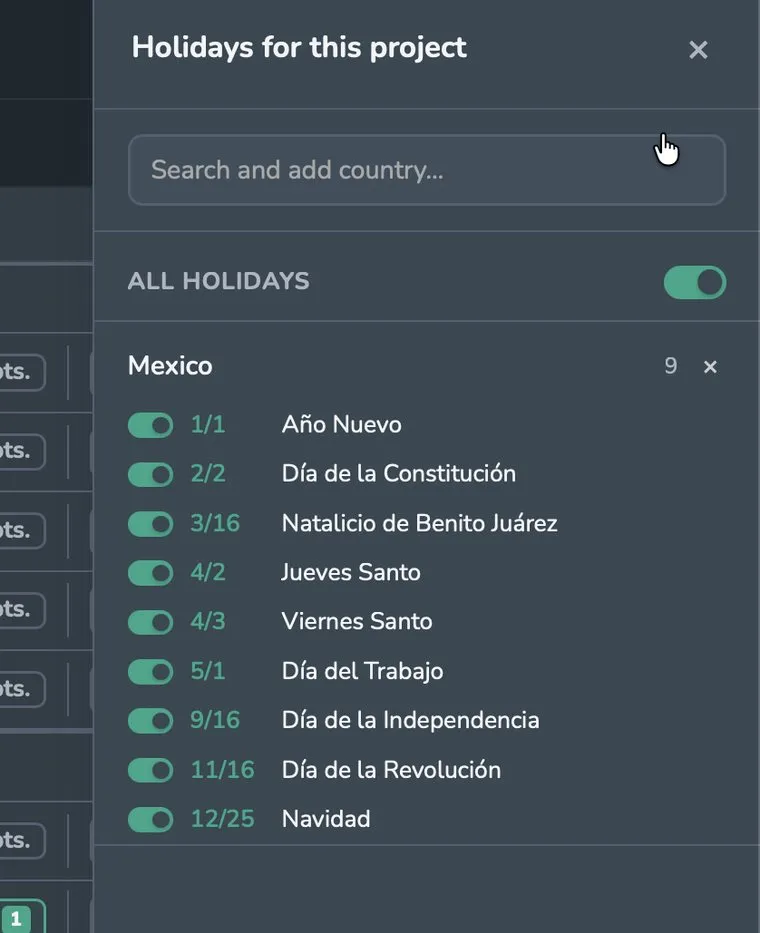Toggle the Día de la Revolución switch
760x933 pixels.
tap(151, 771)
